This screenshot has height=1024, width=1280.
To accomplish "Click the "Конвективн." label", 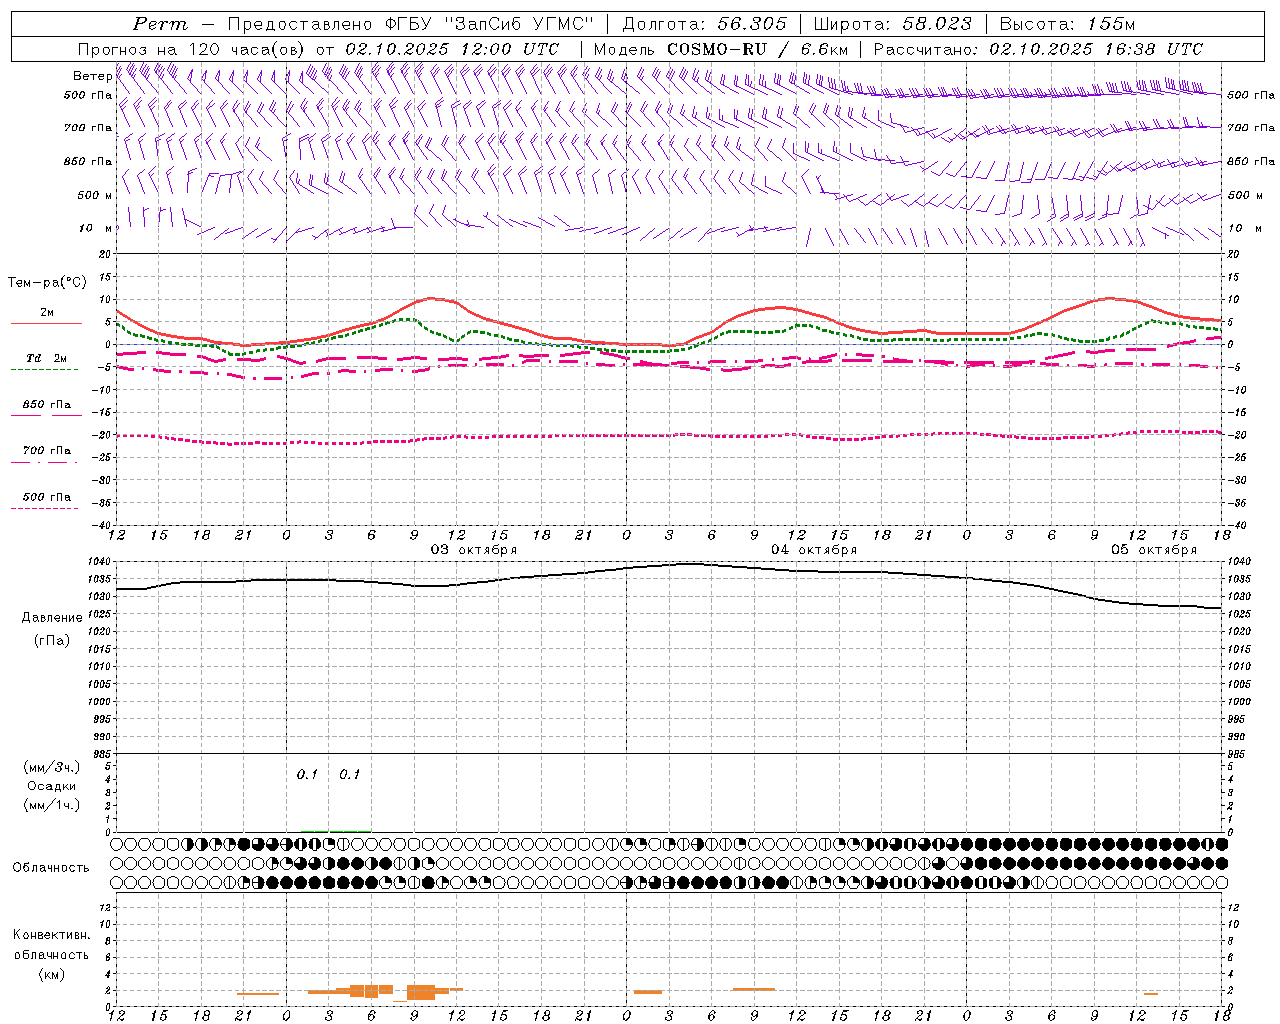I will point(52,935).
